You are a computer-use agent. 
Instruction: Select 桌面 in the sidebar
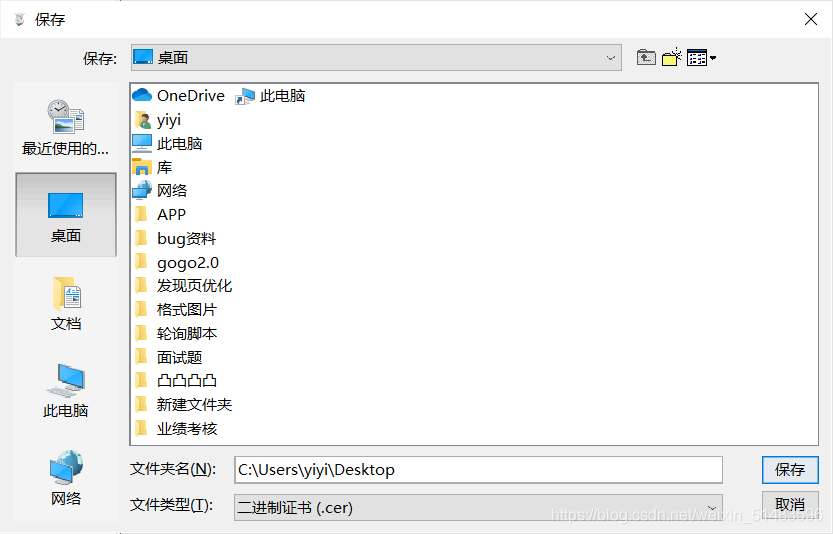click(66, 215)
